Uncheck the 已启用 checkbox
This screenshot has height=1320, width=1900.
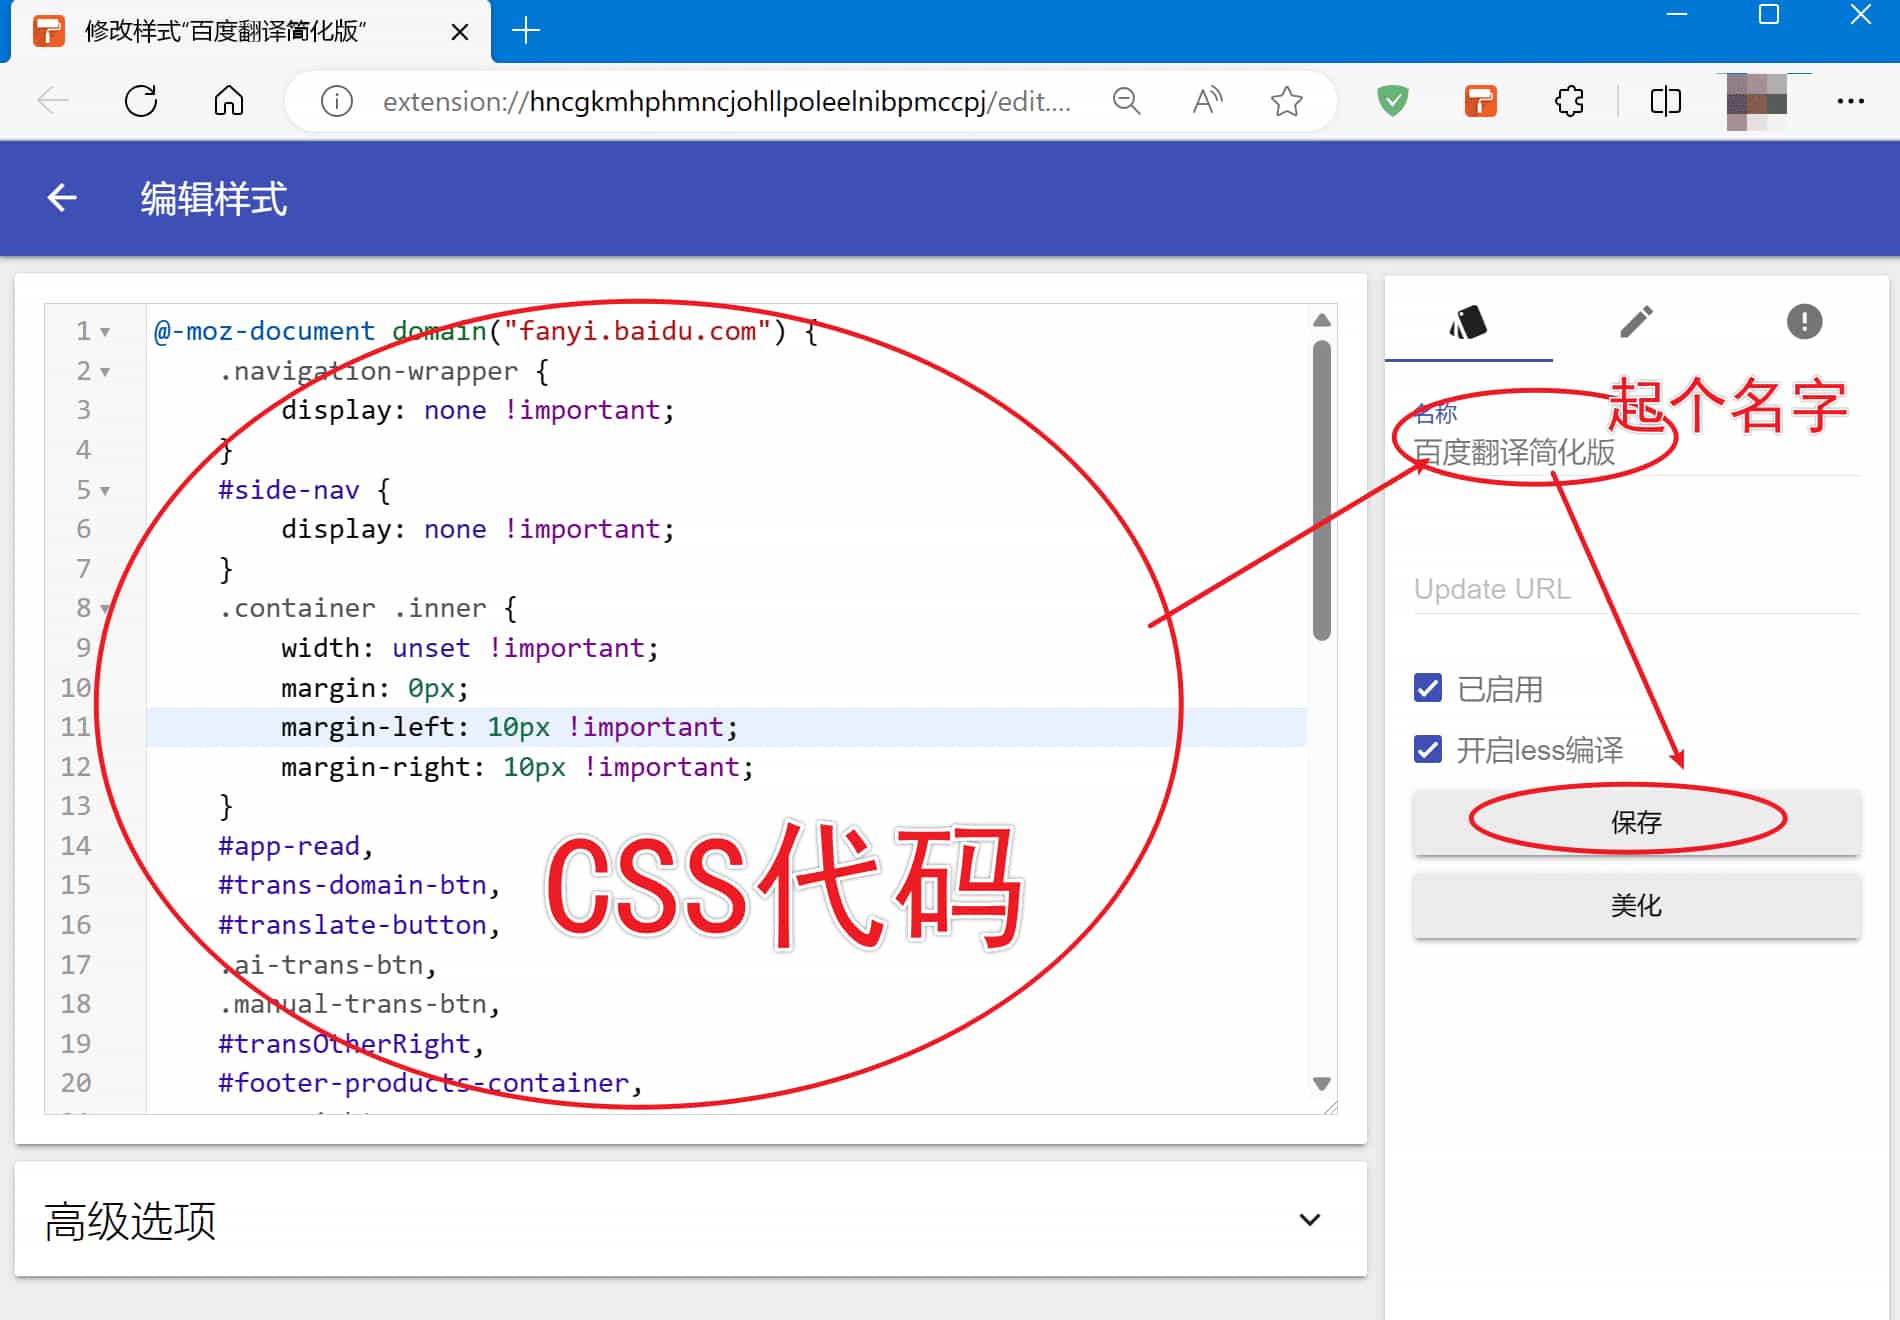click(x=1428, y=688)
